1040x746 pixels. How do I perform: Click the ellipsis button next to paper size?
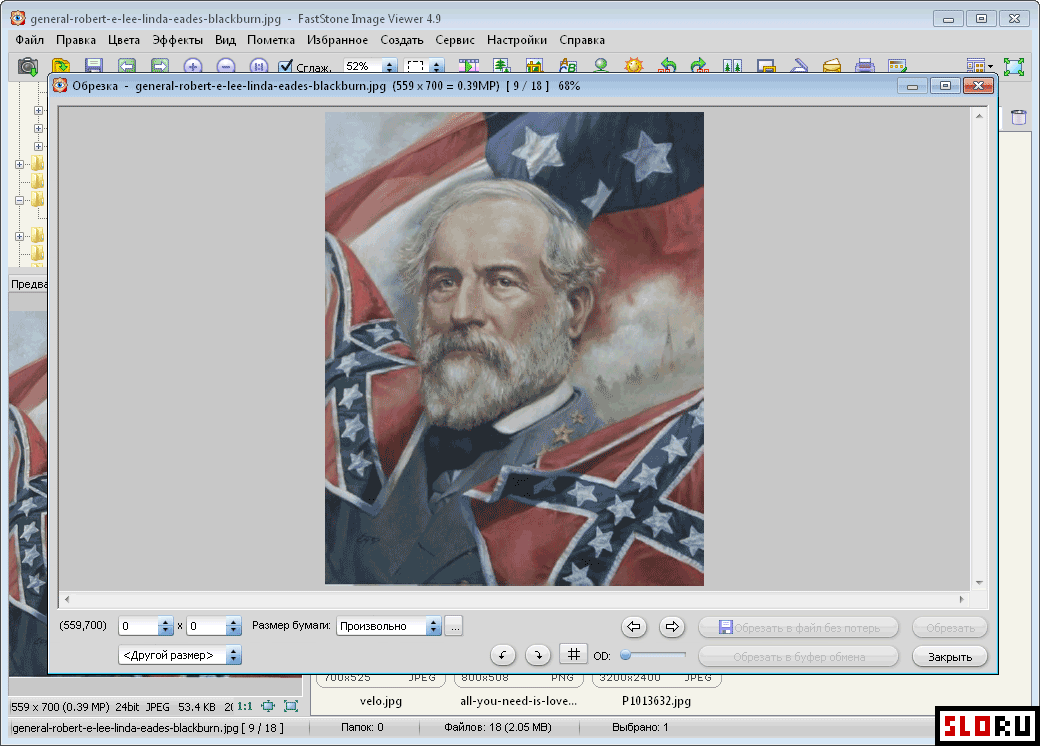pos(454,626)
